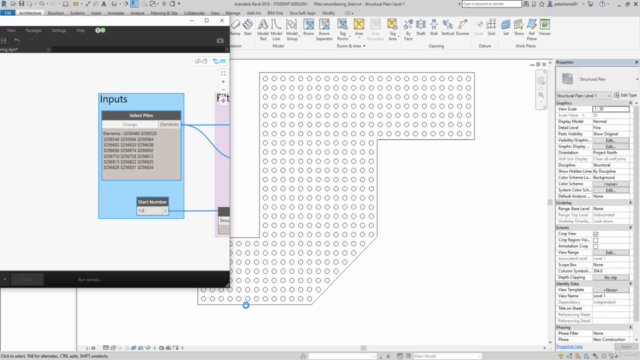Image resolution: width=640 pixels, height=360 pixels.
Task: Collapse the Extents properties section
Action: (x=630, y=228)
